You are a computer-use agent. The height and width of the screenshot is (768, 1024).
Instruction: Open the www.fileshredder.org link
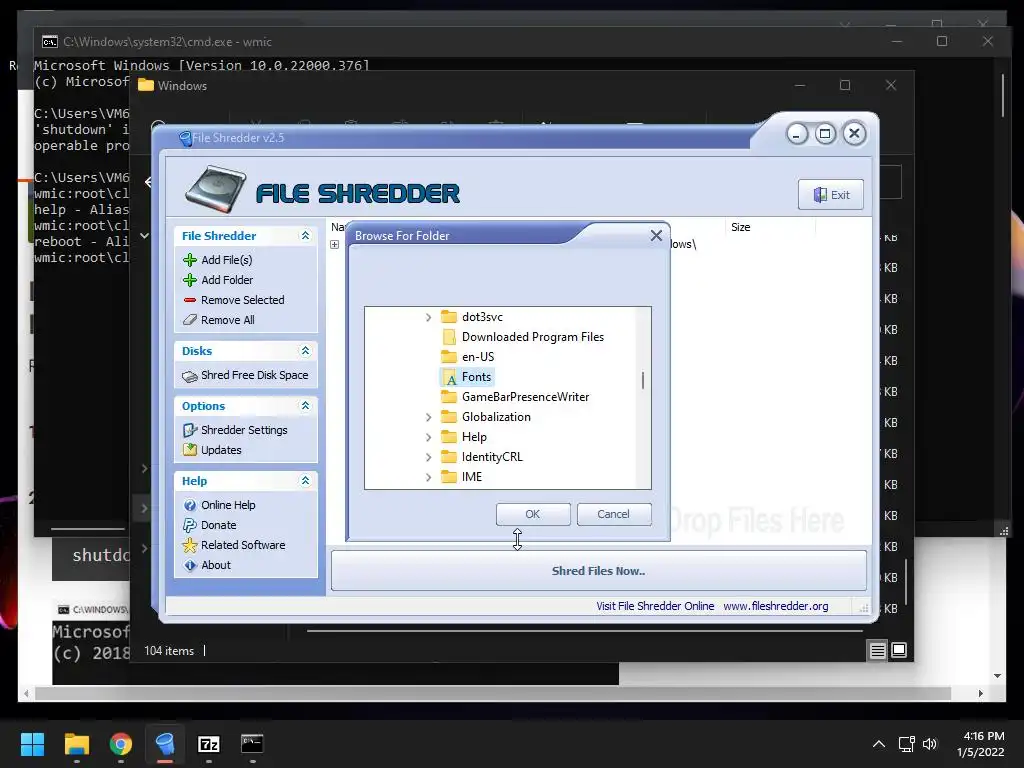(775, 606)
